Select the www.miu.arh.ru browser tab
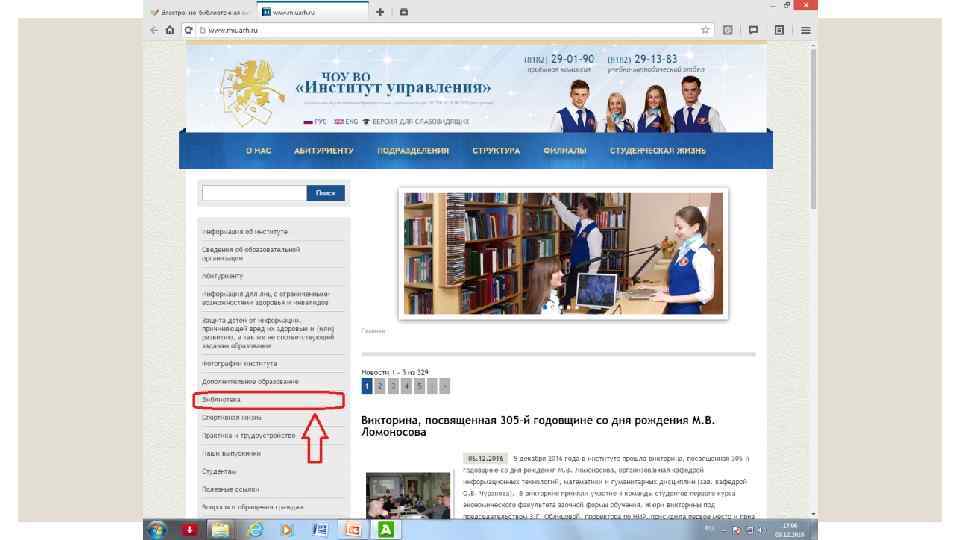 [x=311, y=12]
